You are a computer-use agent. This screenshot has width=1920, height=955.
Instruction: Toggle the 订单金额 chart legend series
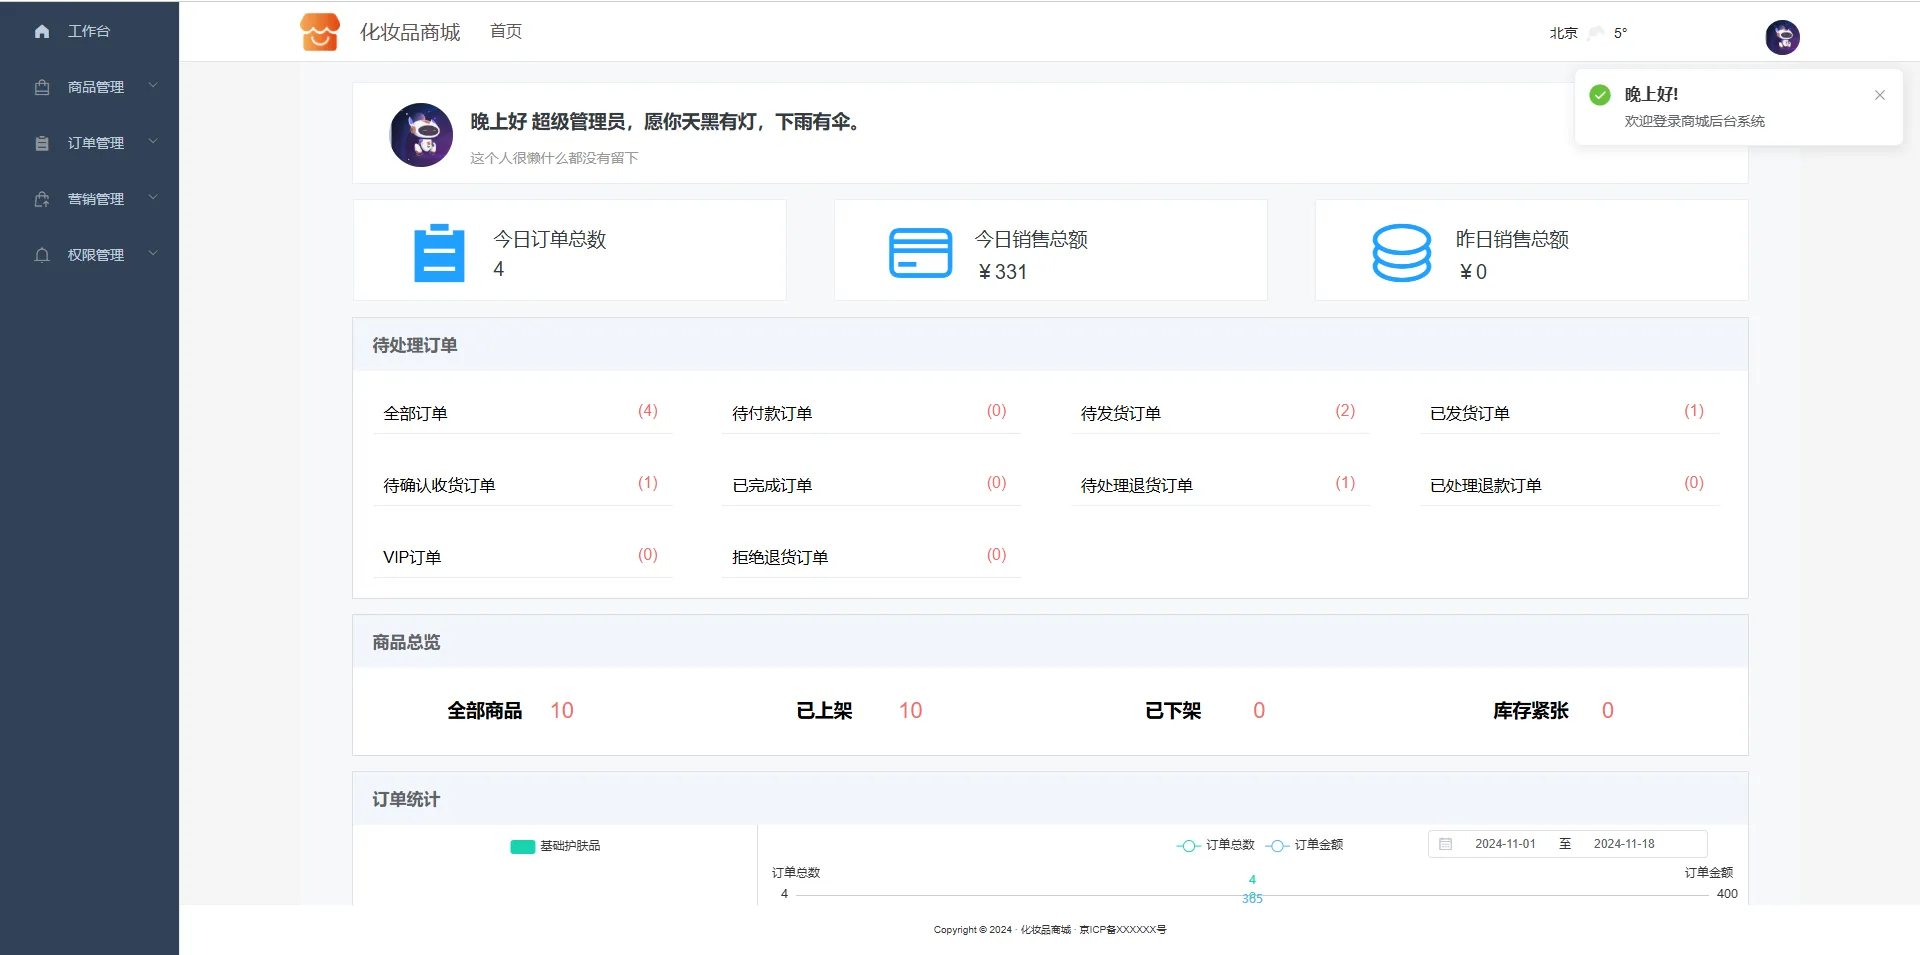coord(1305,845)
